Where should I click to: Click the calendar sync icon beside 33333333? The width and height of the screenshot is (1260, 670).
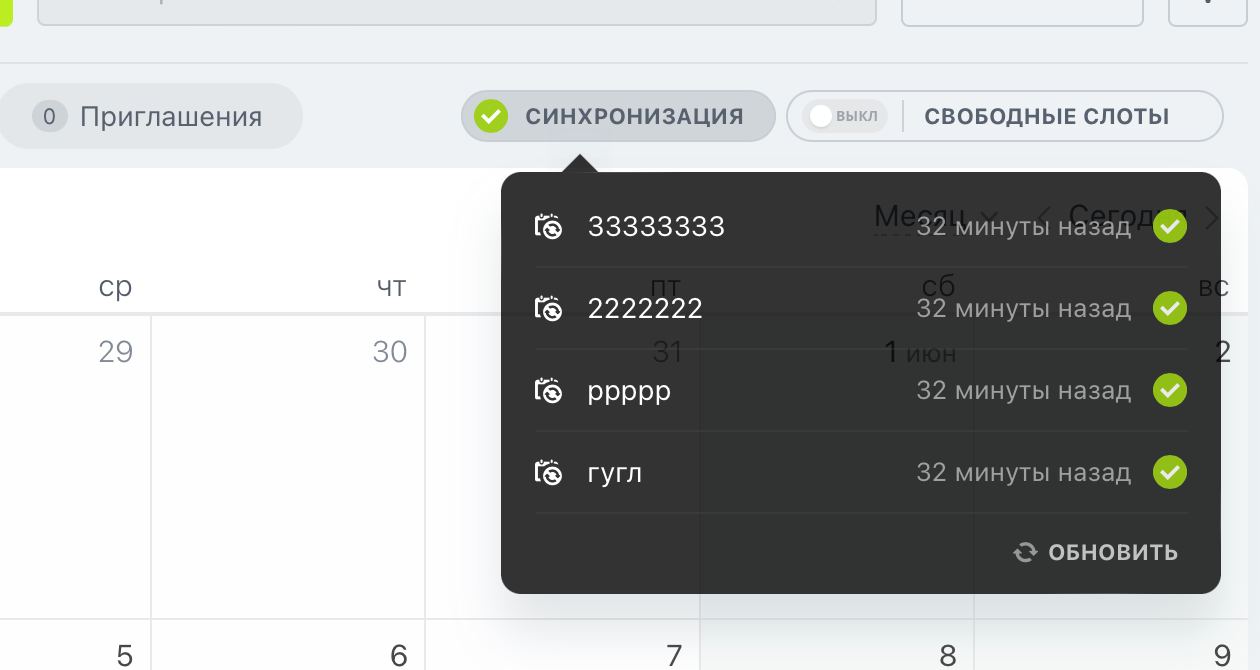click(x=548, y=227)
